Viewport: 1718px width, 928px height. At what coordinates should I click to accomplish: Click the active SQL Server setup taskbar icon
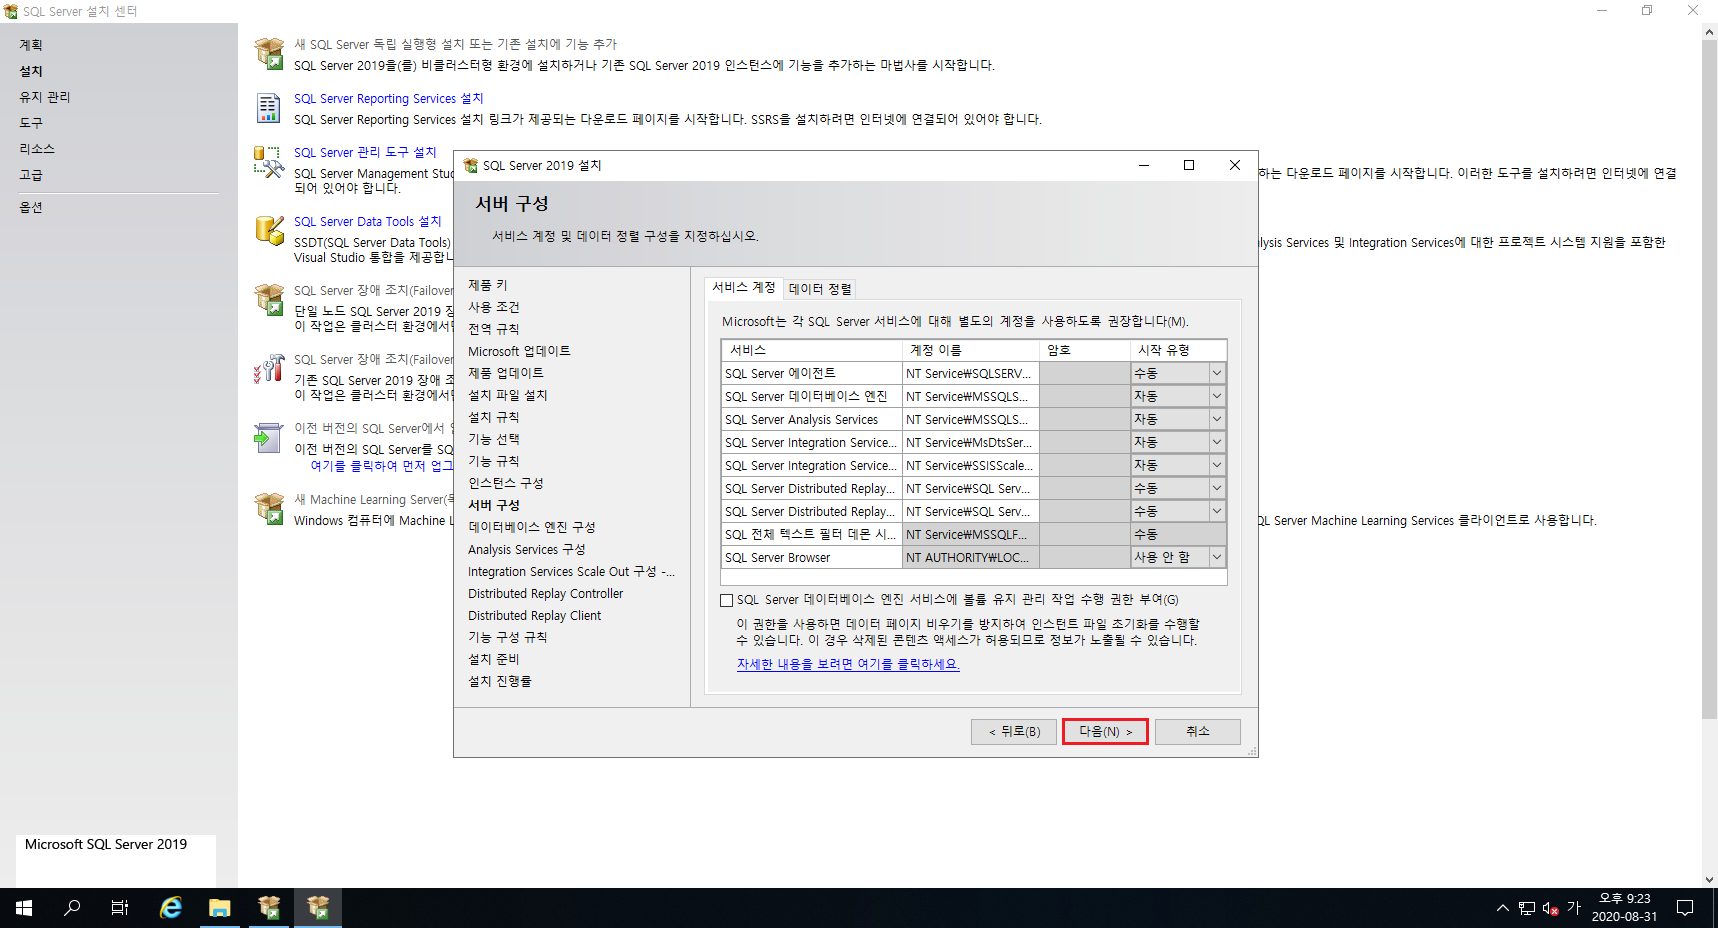click(318, 908)
